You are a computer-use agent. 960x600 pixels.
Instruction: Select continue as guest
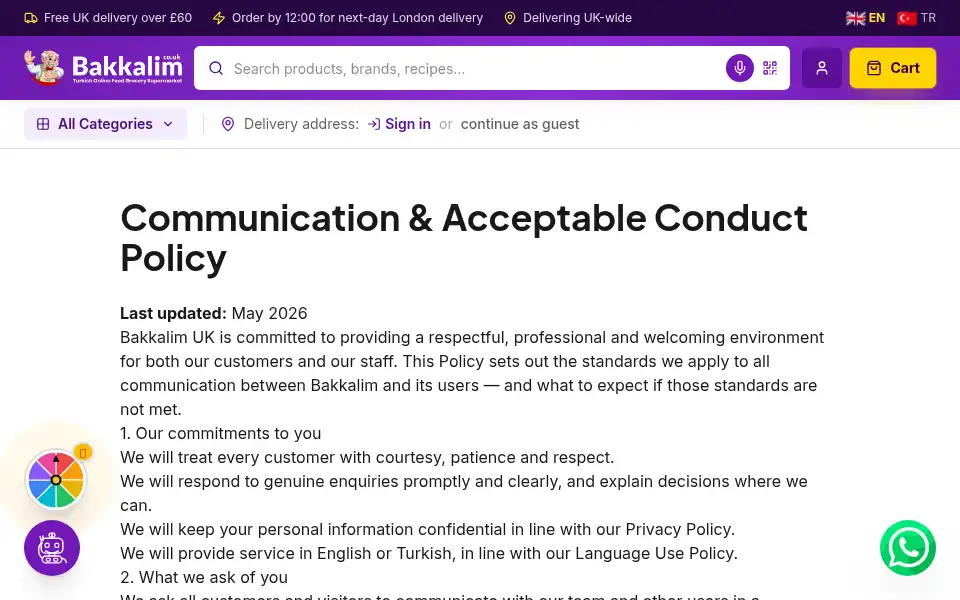pyautogui.click(x=520, y=124)
